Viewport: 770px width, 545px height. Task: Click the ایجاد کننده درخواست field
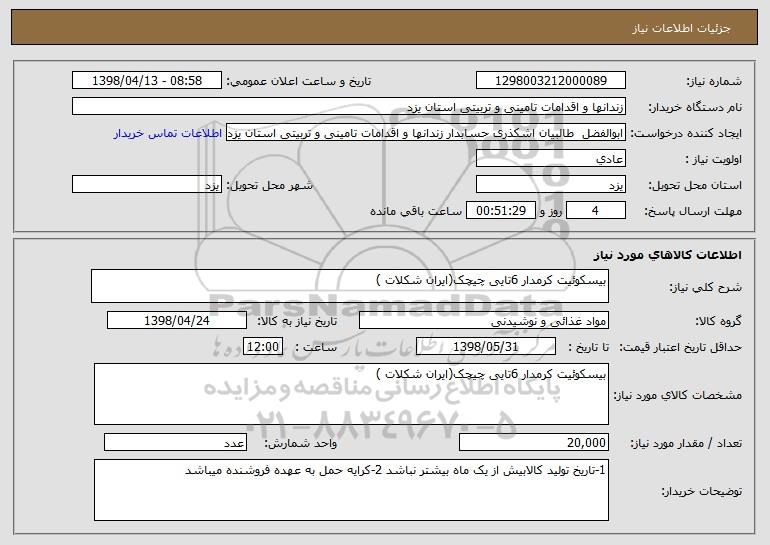(426, 133)
